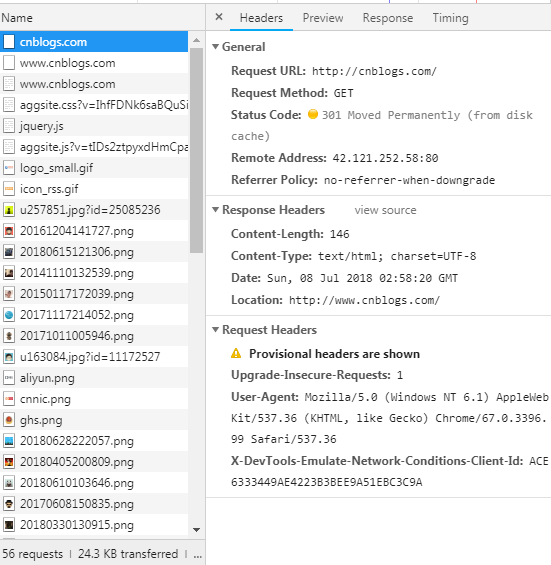Screen dimensions: 551x565
Task: Switch to the Preview tab
Action: [323, 18]
